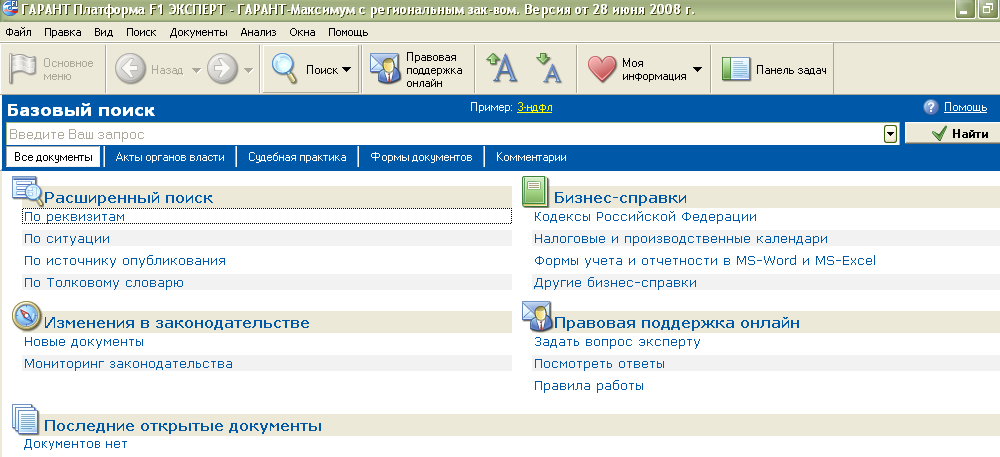Image resolution: width=1000 pixels, height=457 pixels.
Task: Open Новые документы link
Action: (84, 342)
